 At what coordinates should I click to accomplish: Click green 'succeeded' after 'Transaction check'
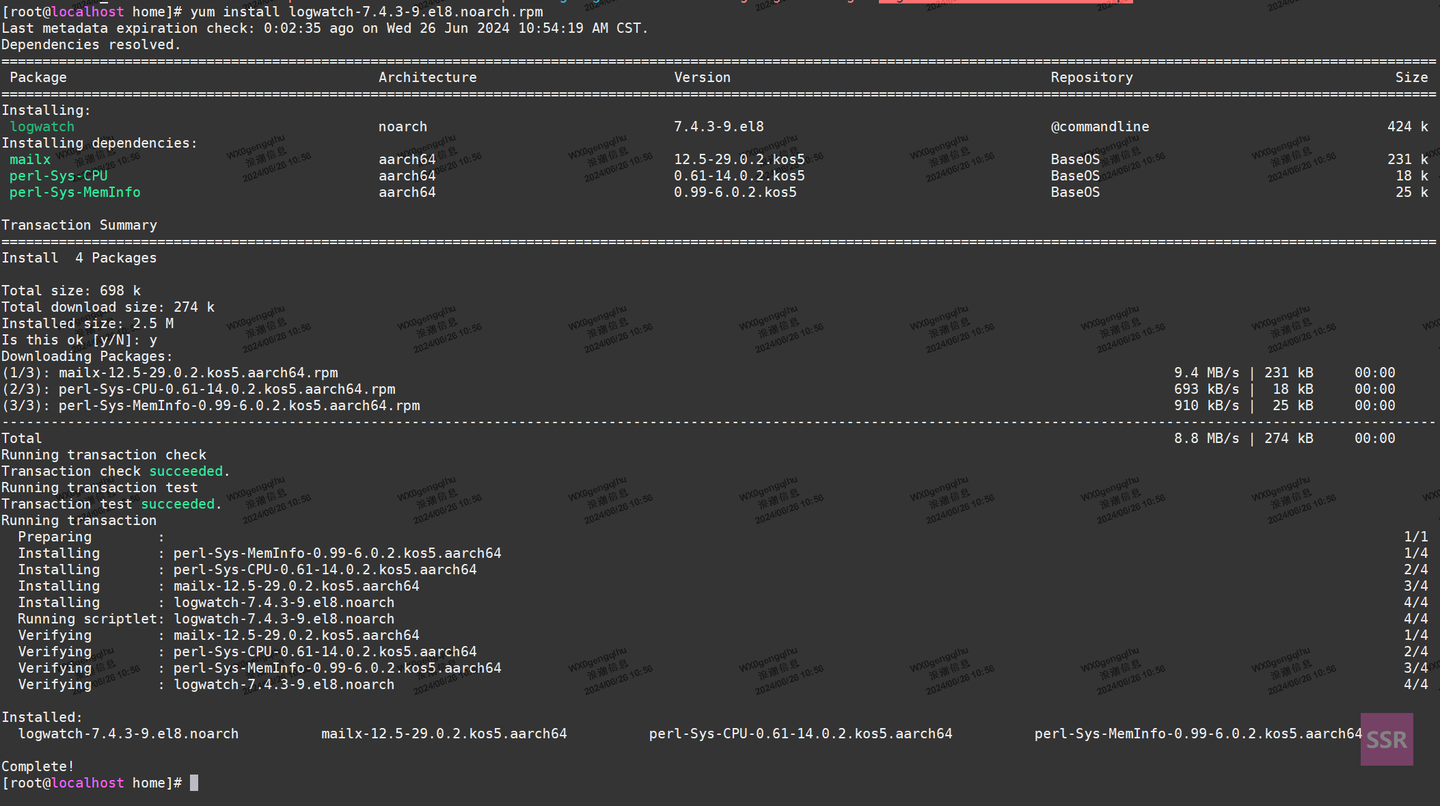(186, 471)
